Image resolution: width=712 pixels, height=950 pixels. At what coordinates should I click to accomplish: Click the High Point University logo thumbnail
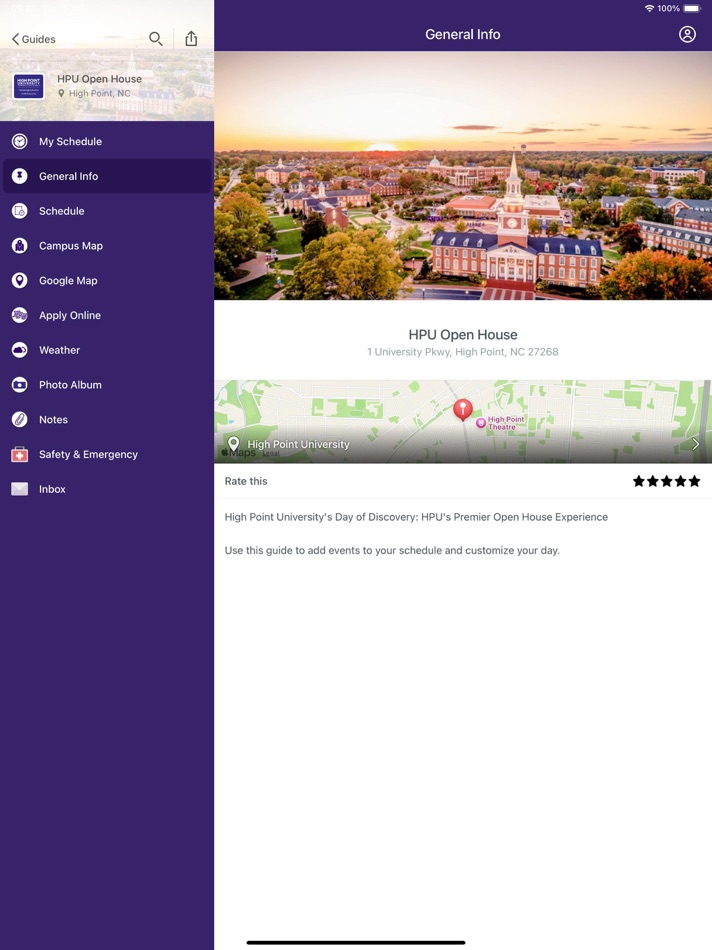28,86
